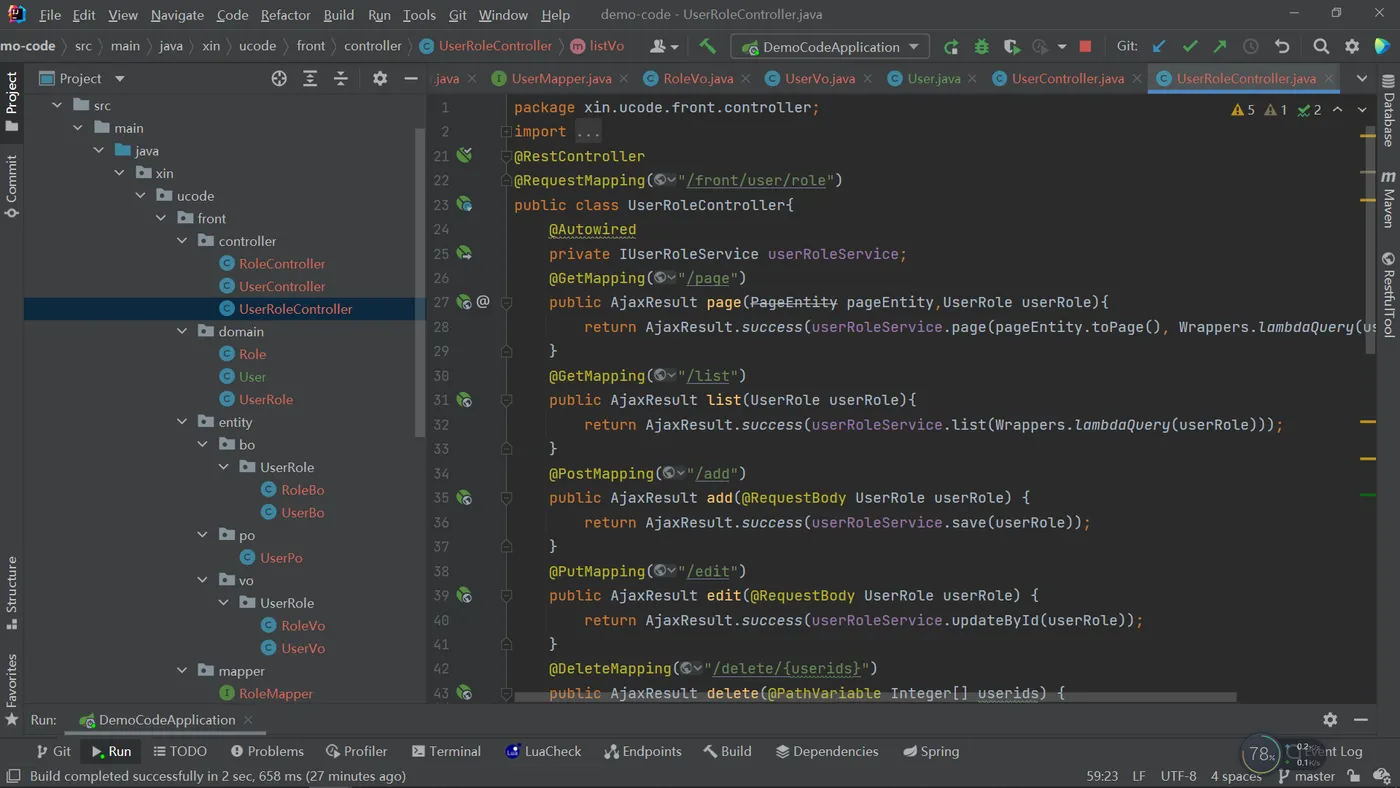1400x788 pixels.
Task: Collapse the bo folder
Action: pyautogui.click(x=203, y=445)
